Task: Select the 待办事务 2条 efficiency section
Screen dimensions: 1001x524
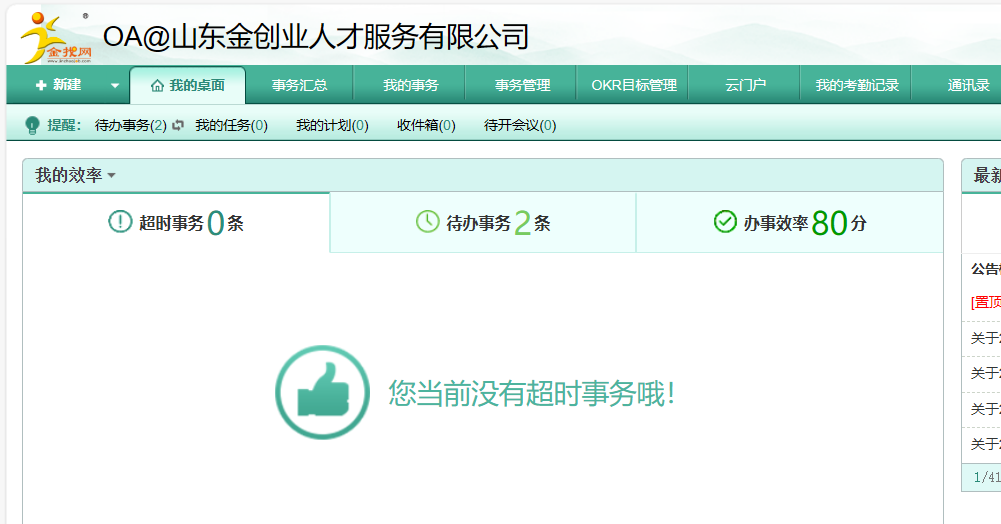Action: coord(483,222)
